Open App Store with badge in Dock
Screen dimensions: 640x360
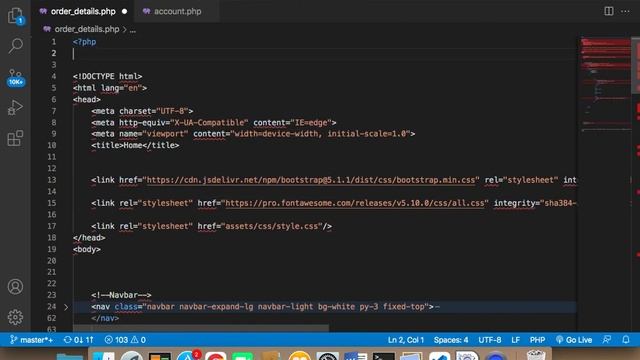click(188, 356)
